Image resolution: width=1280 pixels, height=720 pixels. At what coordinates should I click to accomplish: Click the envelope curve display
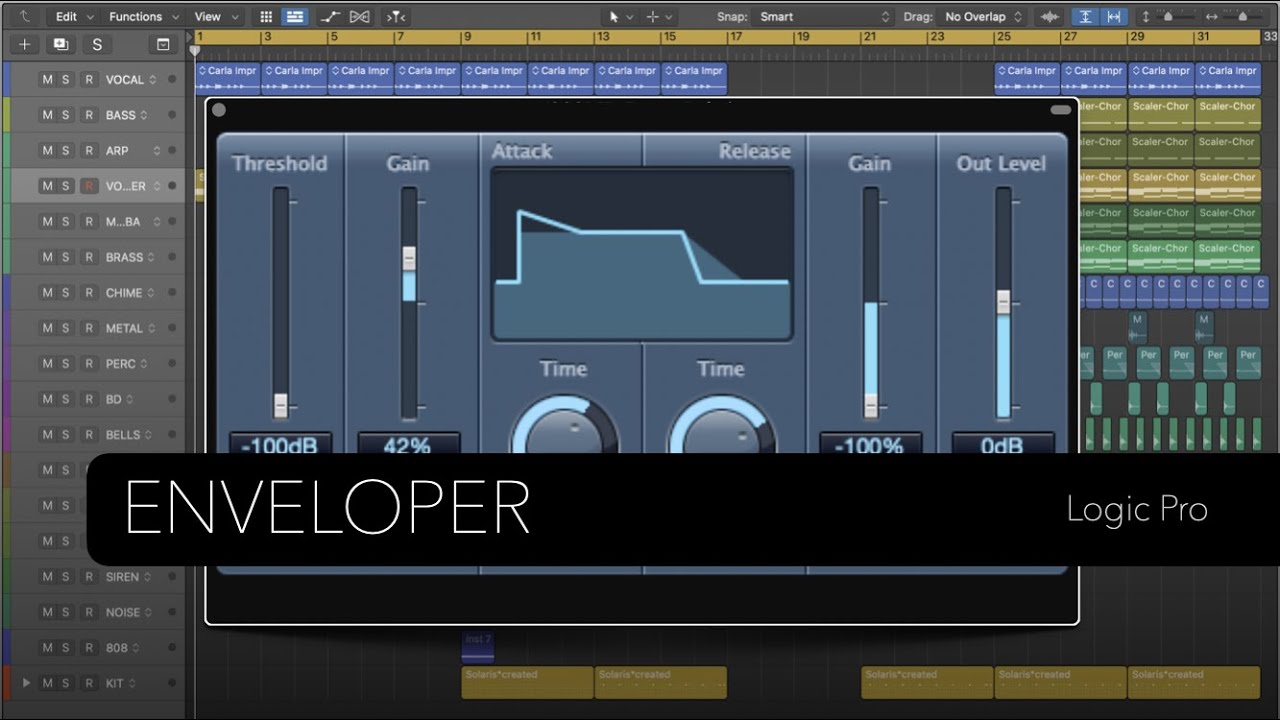[x=642, y=255]
